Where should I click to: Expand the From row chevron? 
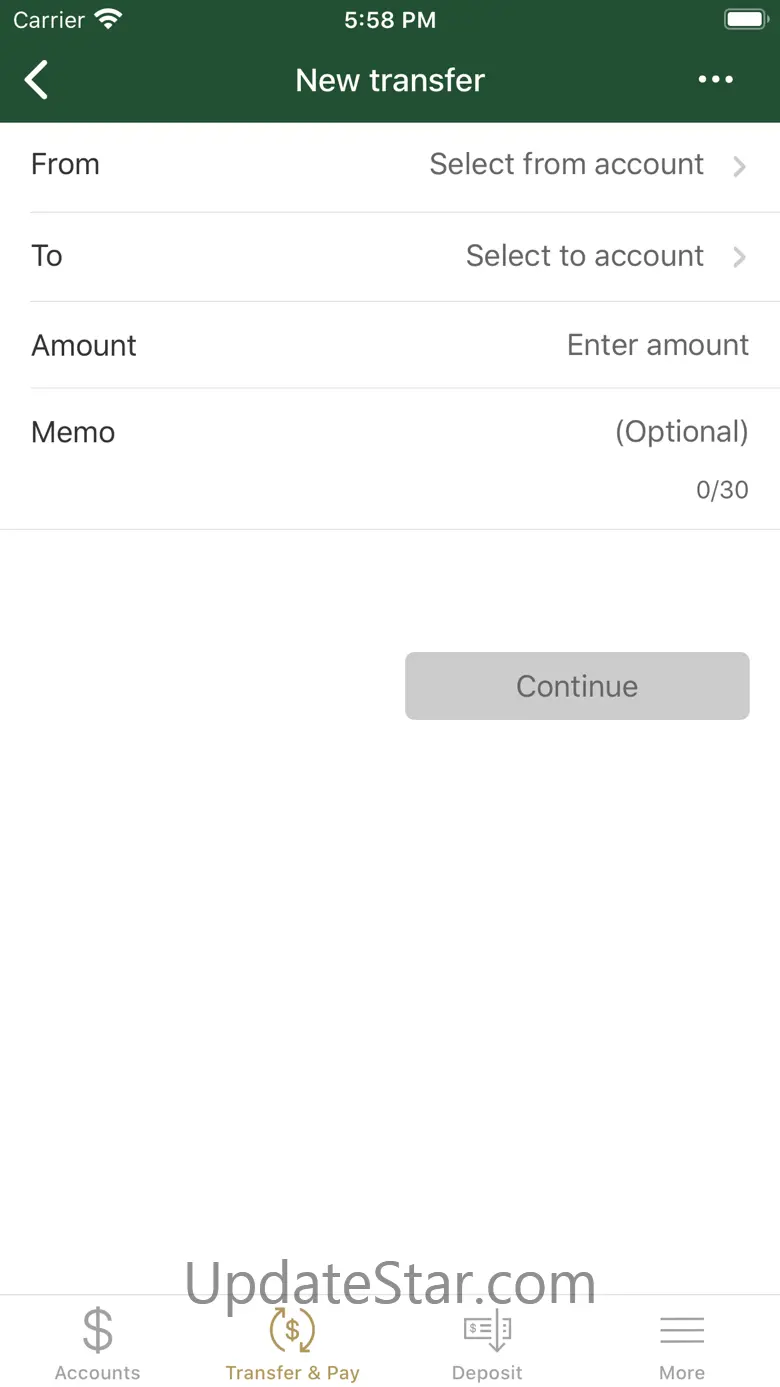(x=740, y=166)
